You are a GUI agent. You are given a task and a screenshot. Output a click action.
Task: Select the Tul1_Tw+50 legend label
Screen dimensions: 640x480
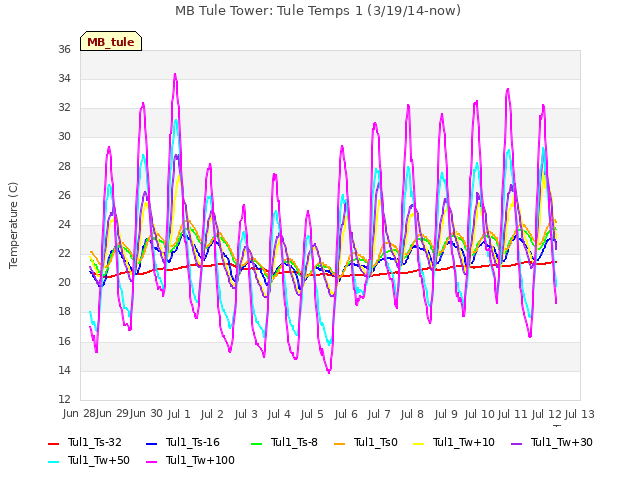point(99,460)
